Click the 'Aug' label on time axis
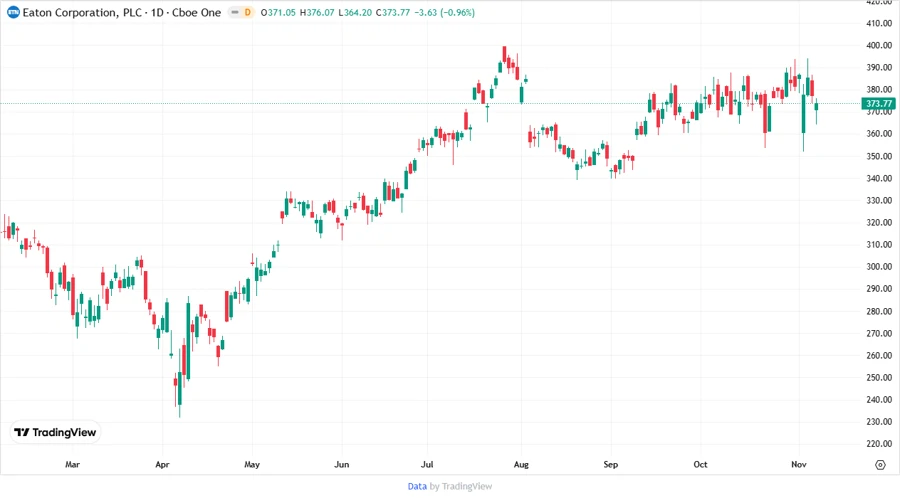 (521, 464)
